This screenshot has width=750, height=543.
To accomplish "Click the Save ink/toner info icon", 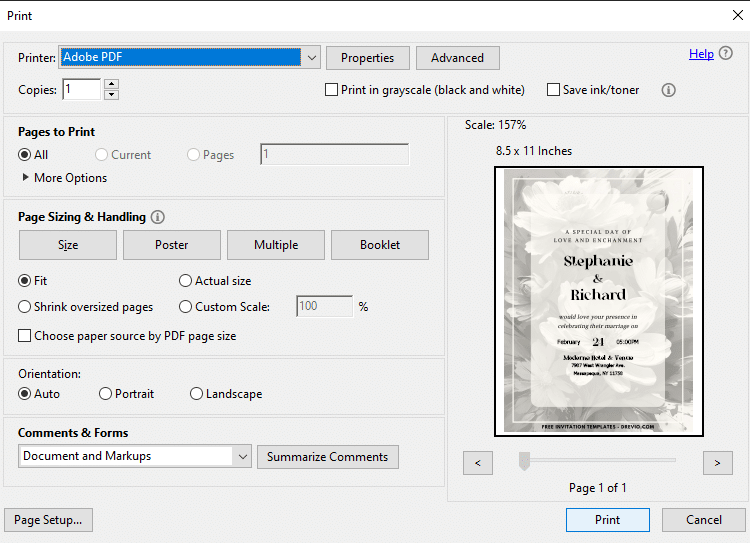I will coord(668,90).
